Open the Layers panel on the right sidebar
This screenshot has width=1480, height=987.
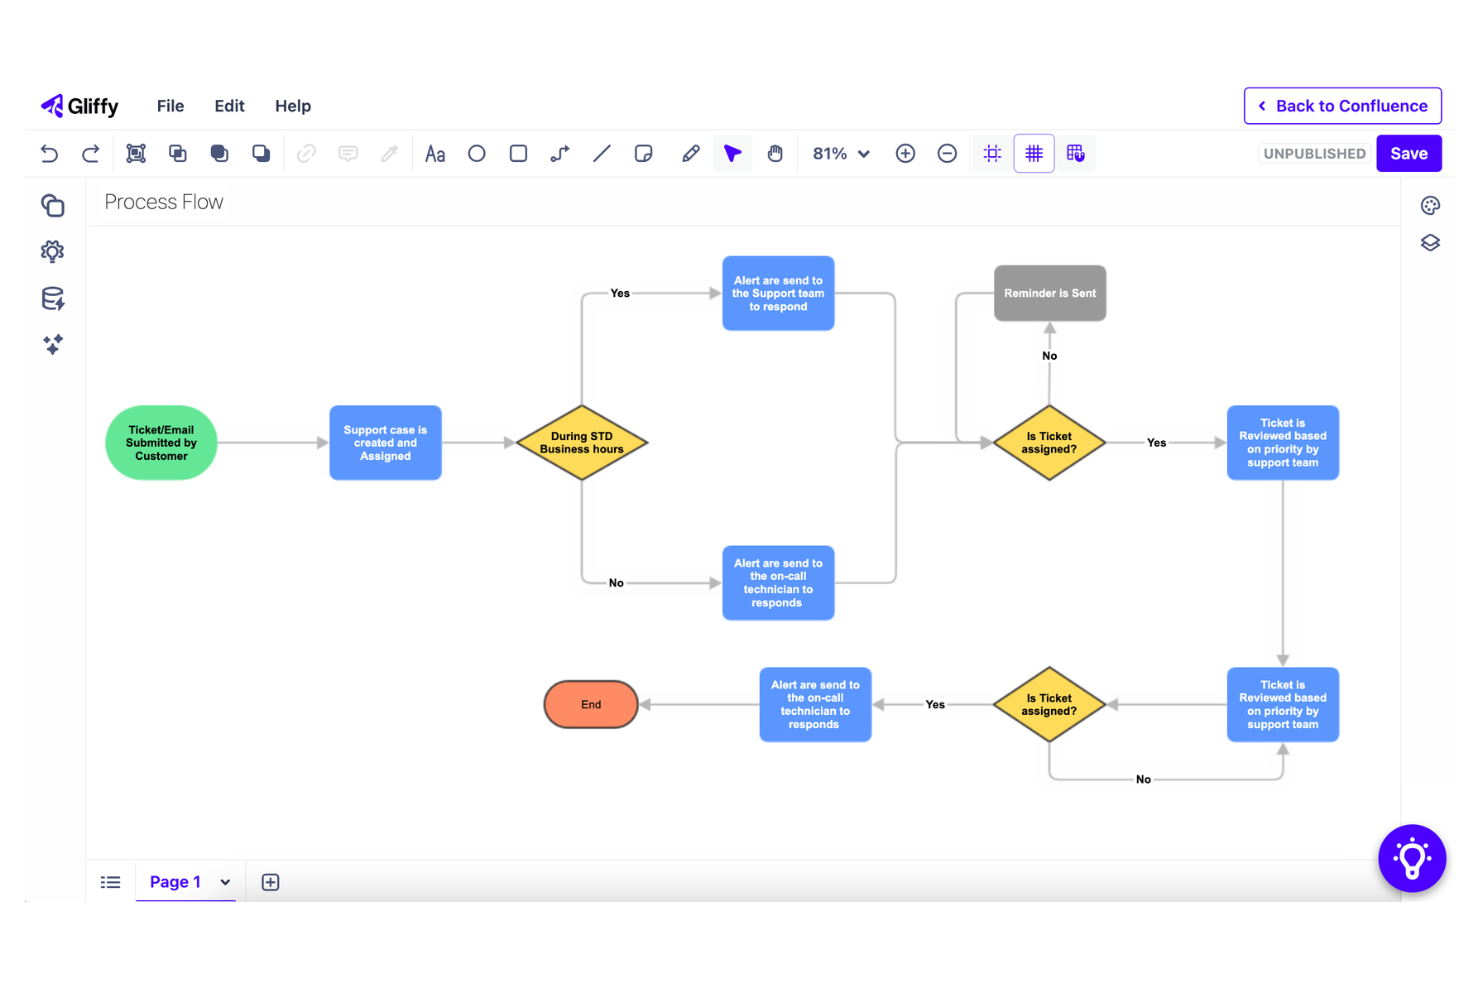pyautogui.click(x=1430, y=242)
